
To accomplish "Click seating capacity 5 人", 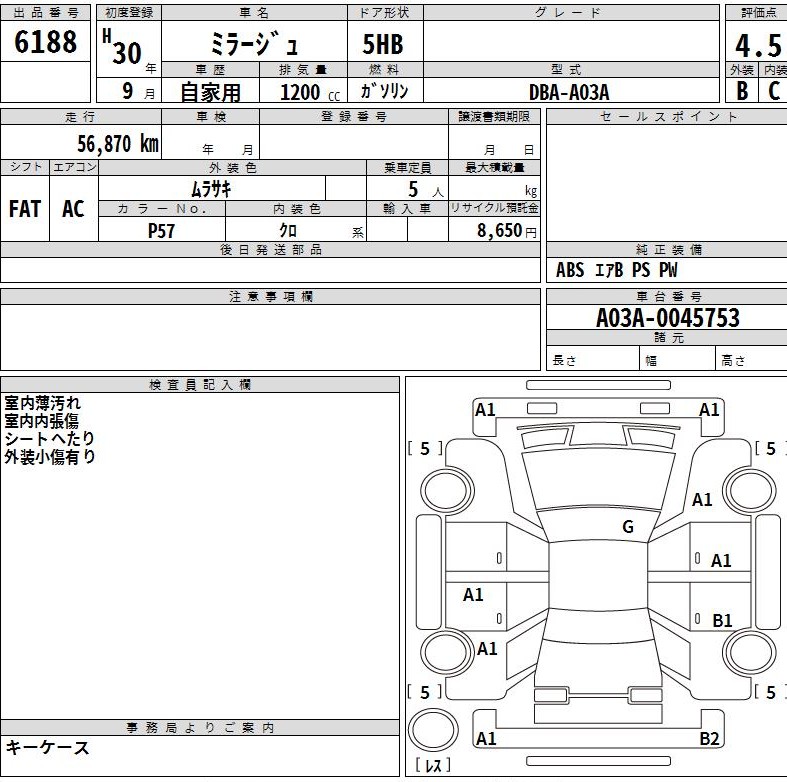I will pos(426,189).
